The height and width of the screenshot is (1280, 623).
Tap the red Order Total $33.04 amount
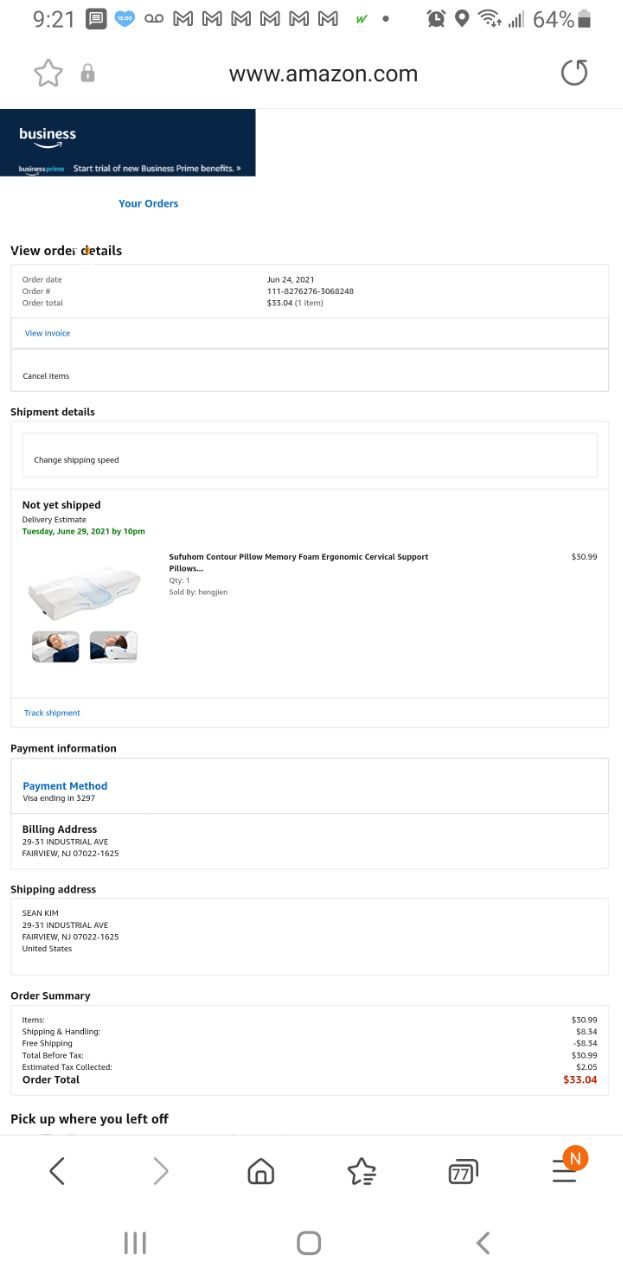[x=580, y=1080]
